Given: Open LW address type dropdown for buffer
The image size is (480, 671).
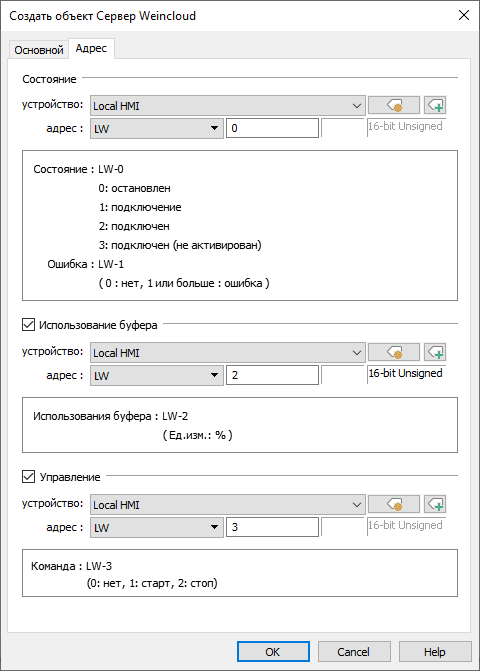Looking at the screenshot, I should click(157, 375).
